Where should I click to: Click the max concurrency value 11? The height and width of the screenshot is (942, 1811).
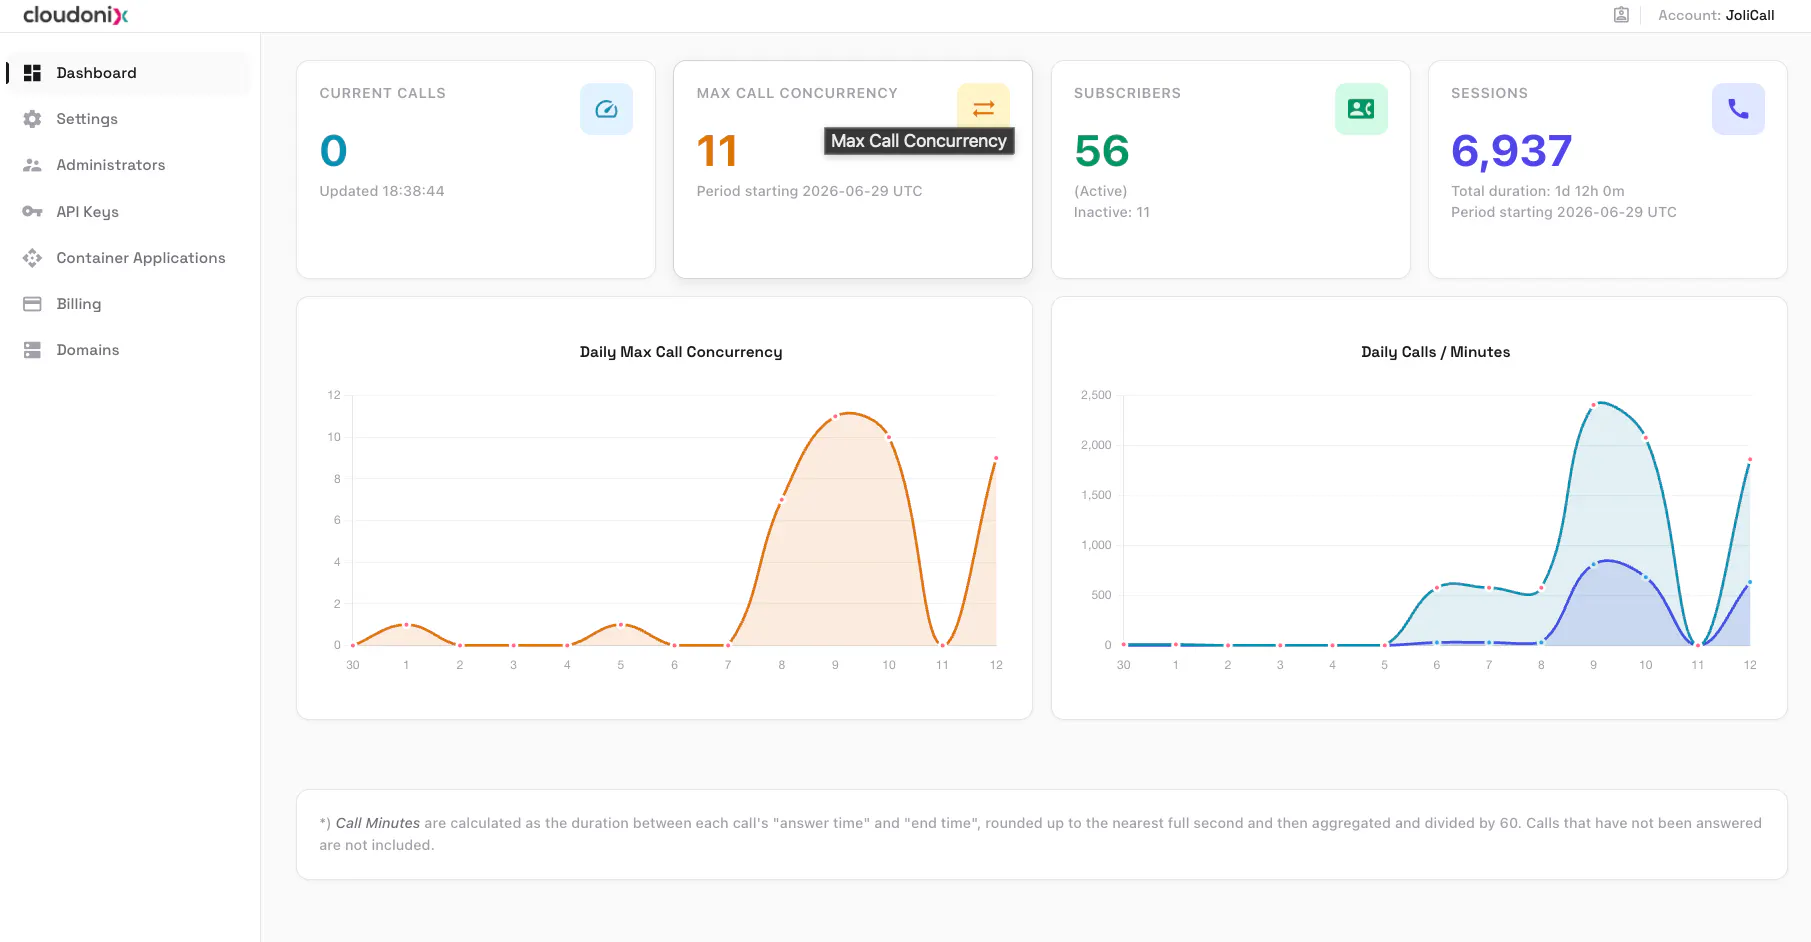point(717,151)
